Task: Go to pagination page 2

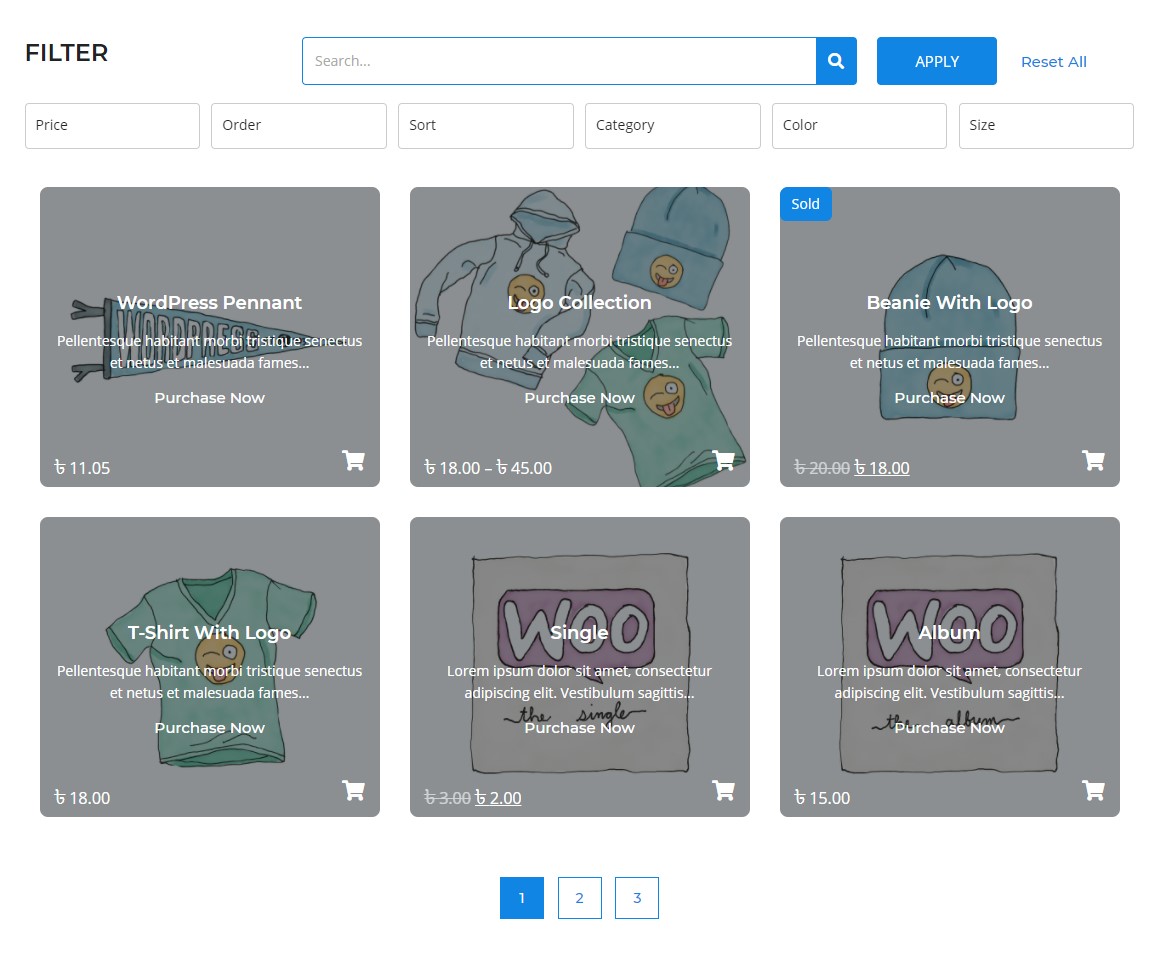Action: coord(579,898)
